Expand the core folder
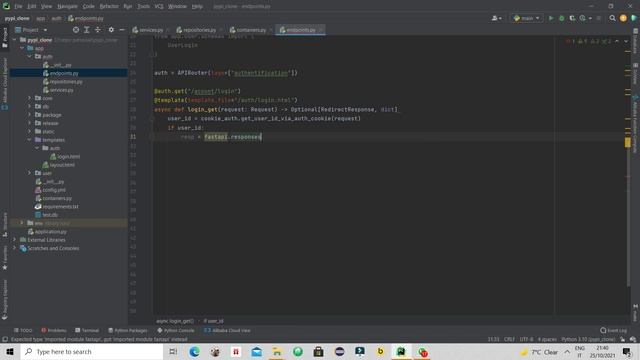The height and width of the screenshot is (360, 640). [29, 98]
